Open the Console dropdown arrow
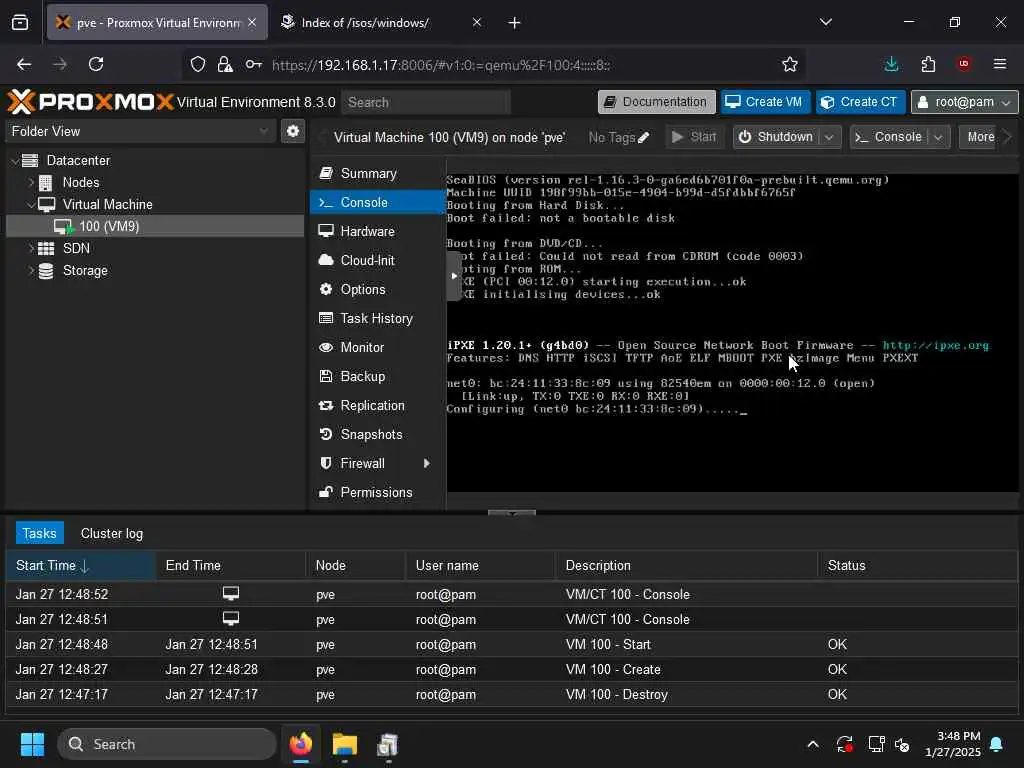Screen dimensions: 1024x768 938,136
